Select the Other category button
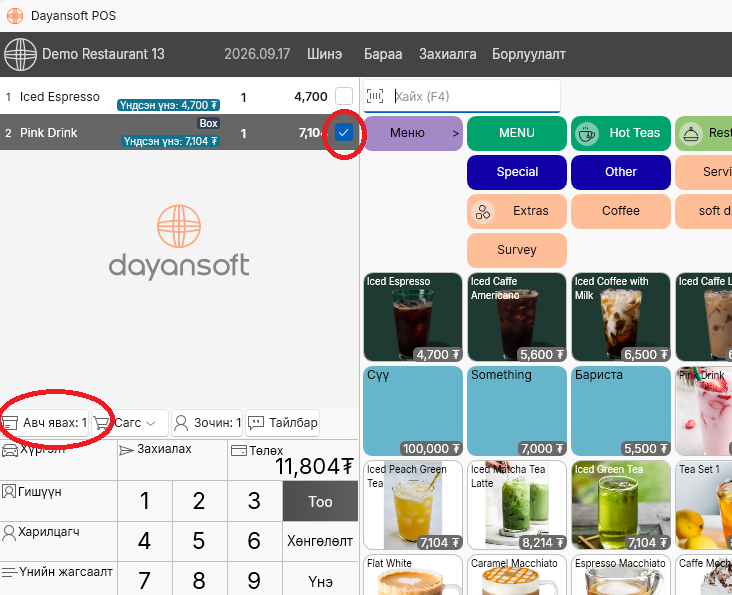732x595 pixels. point(621,172)
